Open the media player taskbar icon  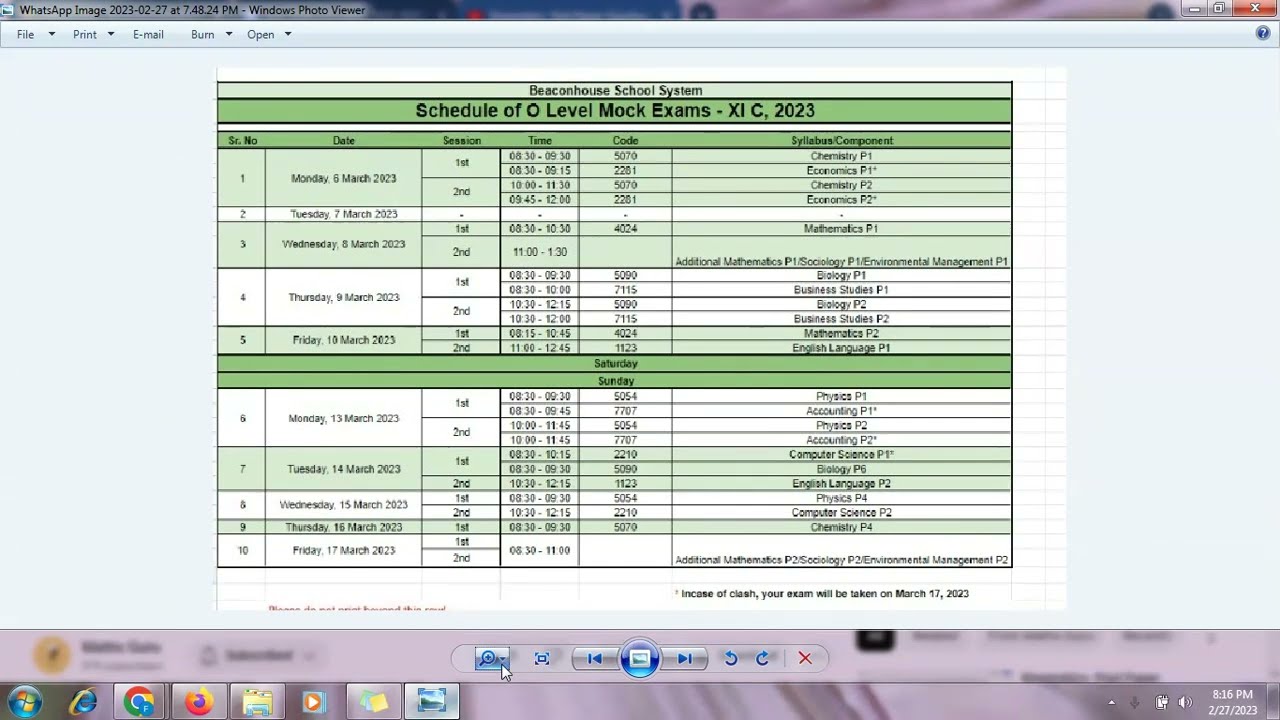click(314, 702)
